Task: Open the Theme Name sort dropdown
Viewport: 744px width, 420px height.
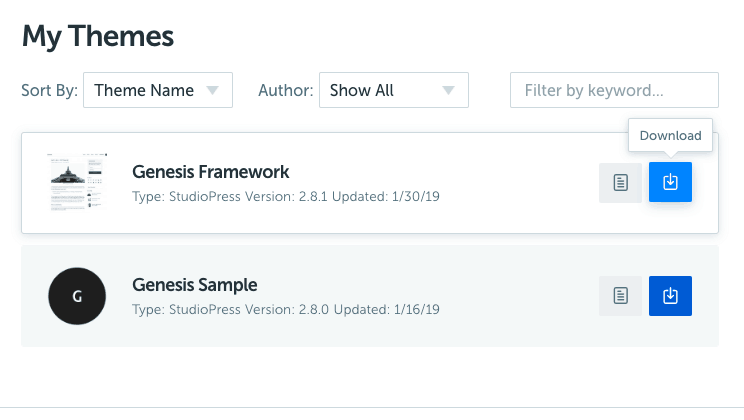Action: pyautogui.click(x=157, y=90)
